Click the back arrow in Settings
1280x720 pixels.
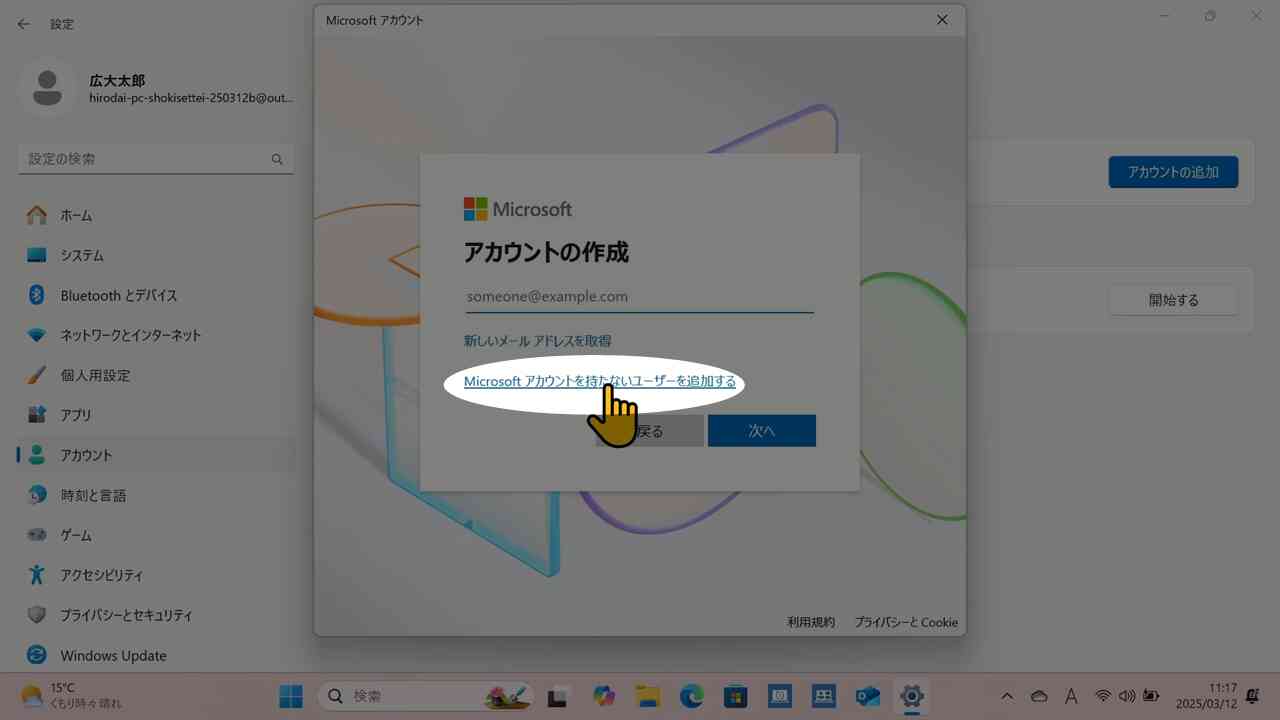coord(23,23)
